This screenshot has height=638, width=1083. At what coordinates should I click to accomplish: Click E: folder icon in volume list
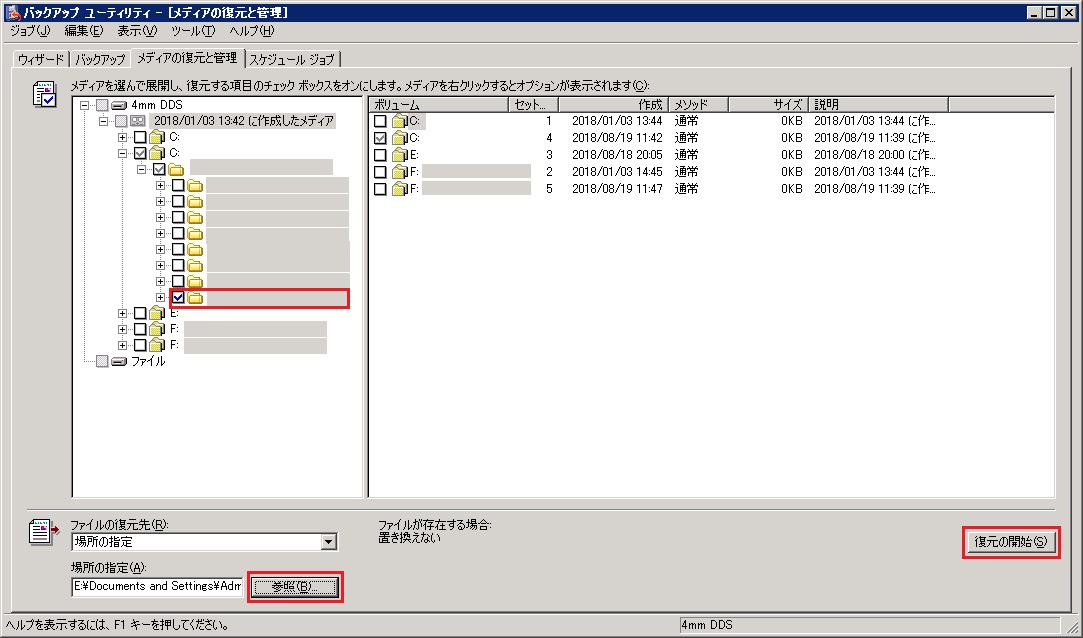(399, 155)
